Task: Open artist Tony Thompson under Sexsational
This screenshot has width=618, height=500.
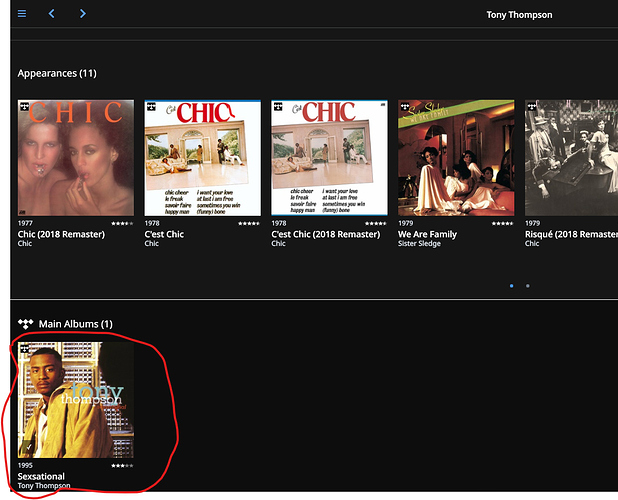Action: point(44,486)
